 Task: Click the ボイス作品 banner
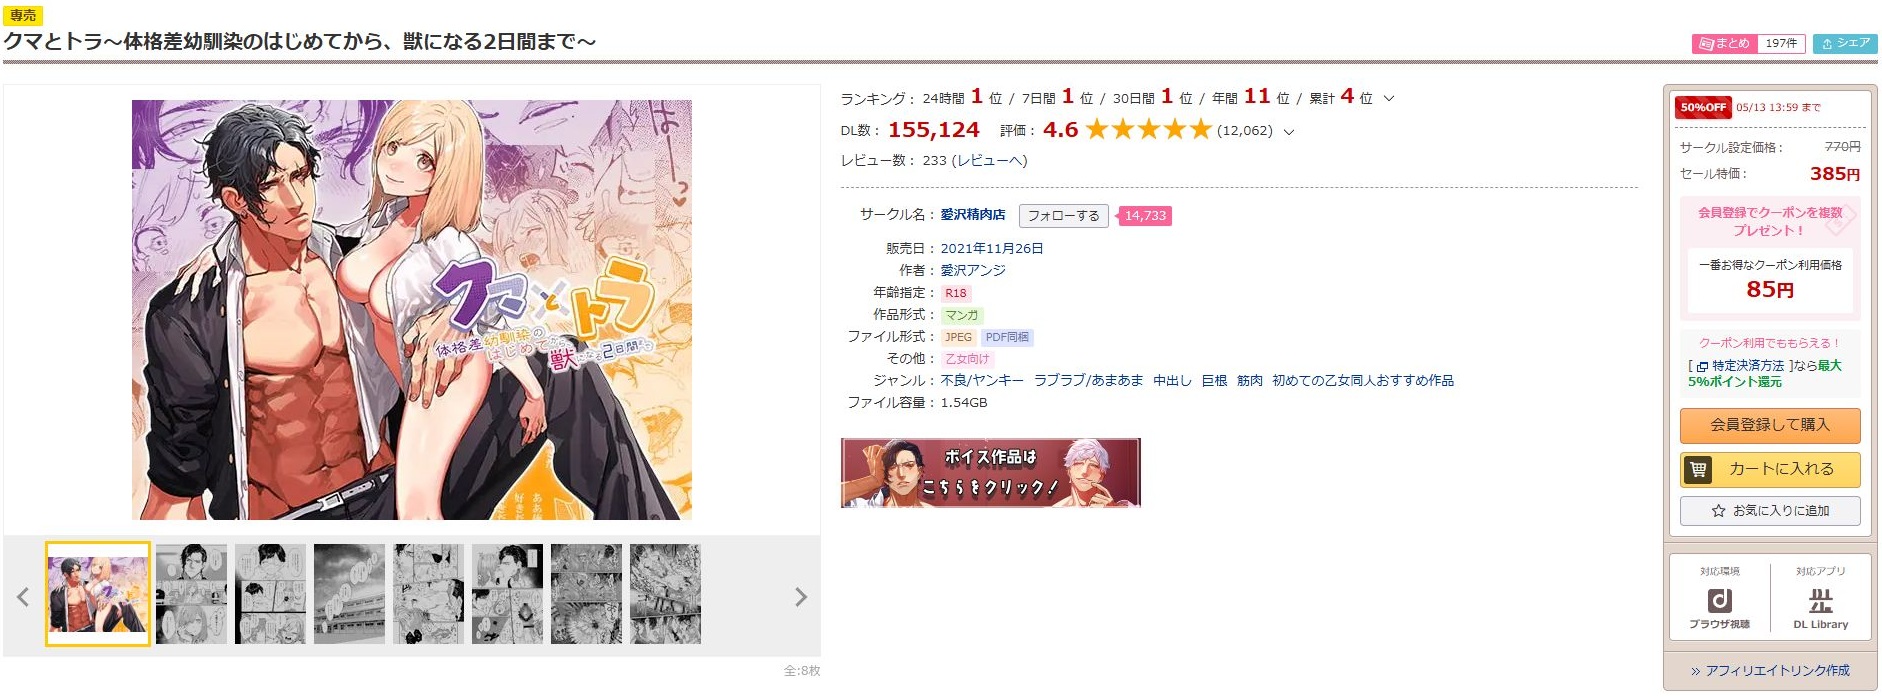990,472
